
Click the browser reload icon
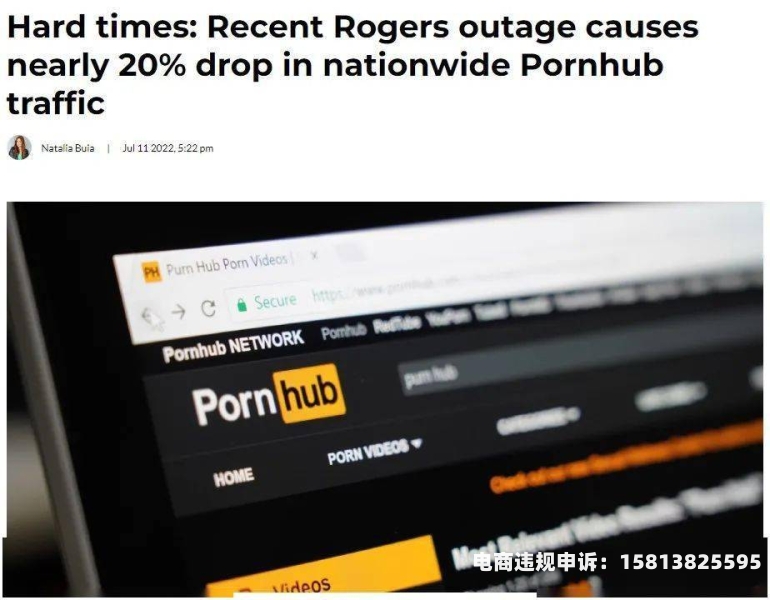(x=209, y=308)
